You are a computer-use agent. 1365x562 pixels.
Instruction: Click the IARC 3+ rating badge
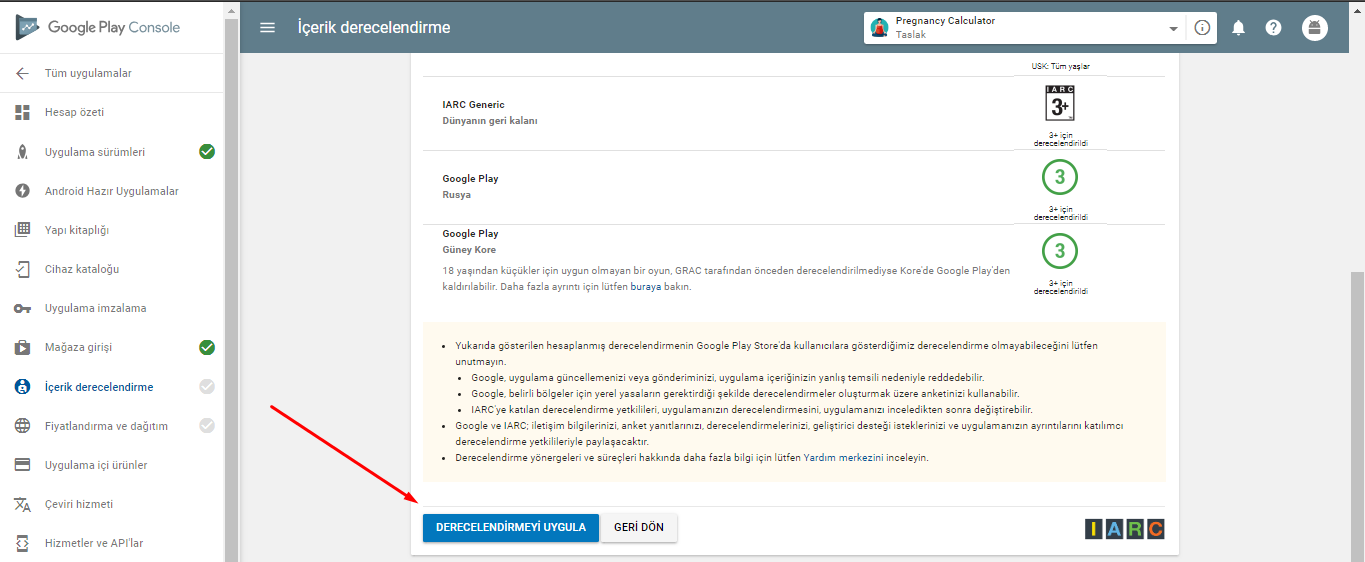(x=1060, y=103)
